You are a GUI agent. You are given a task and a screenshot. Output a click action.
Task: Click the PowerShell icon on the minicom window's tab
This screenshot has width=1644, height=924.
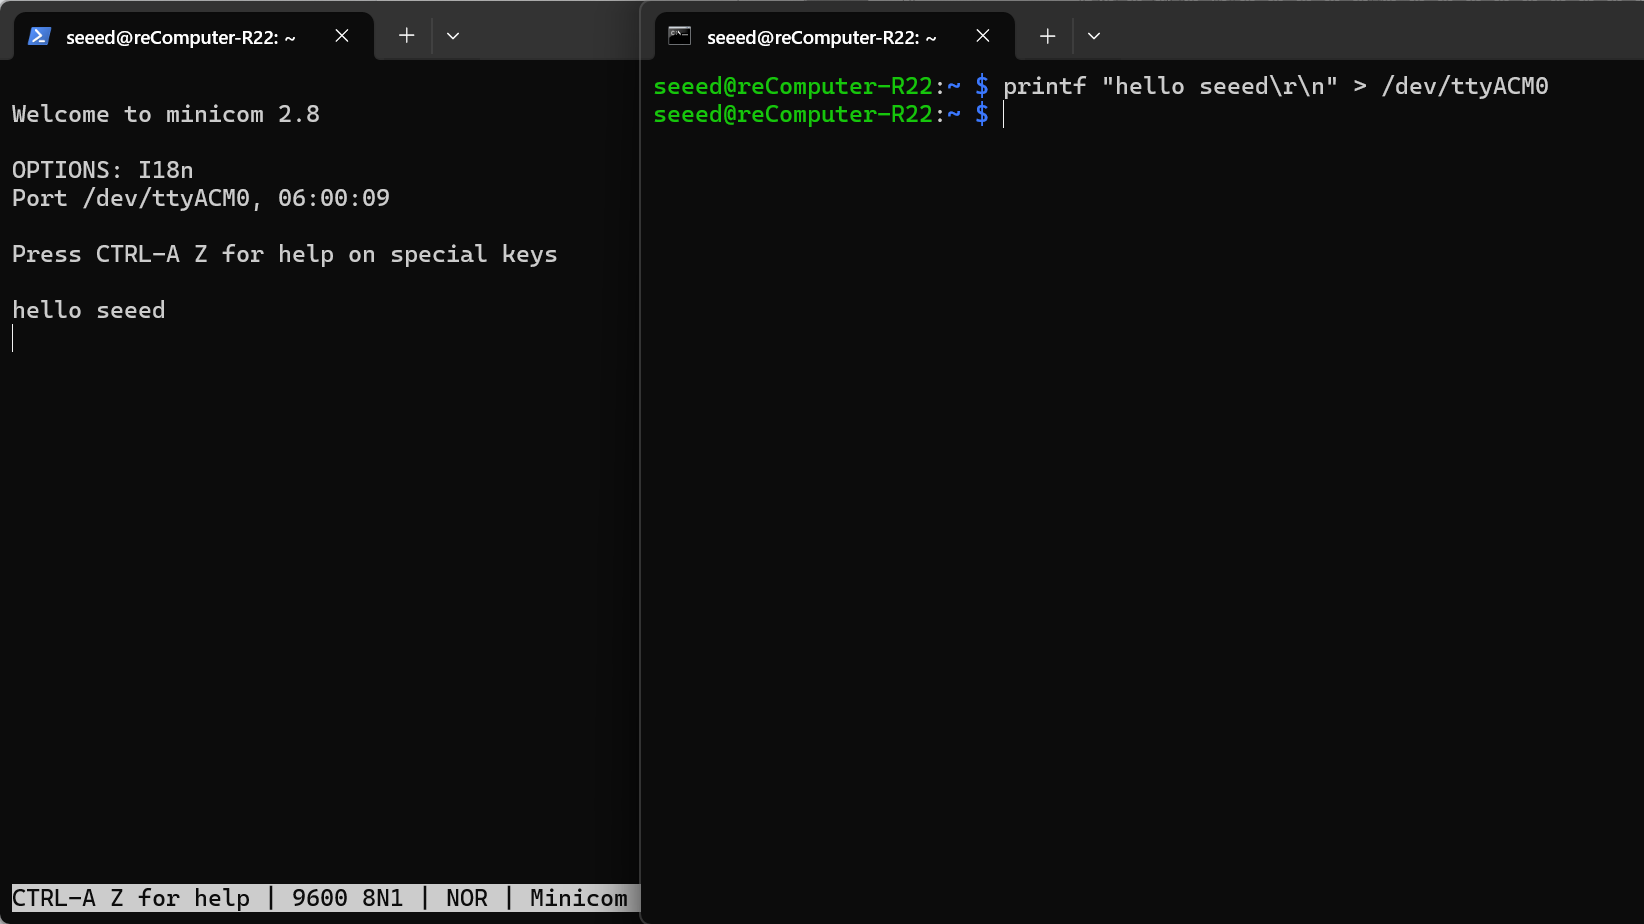[39, 37]
